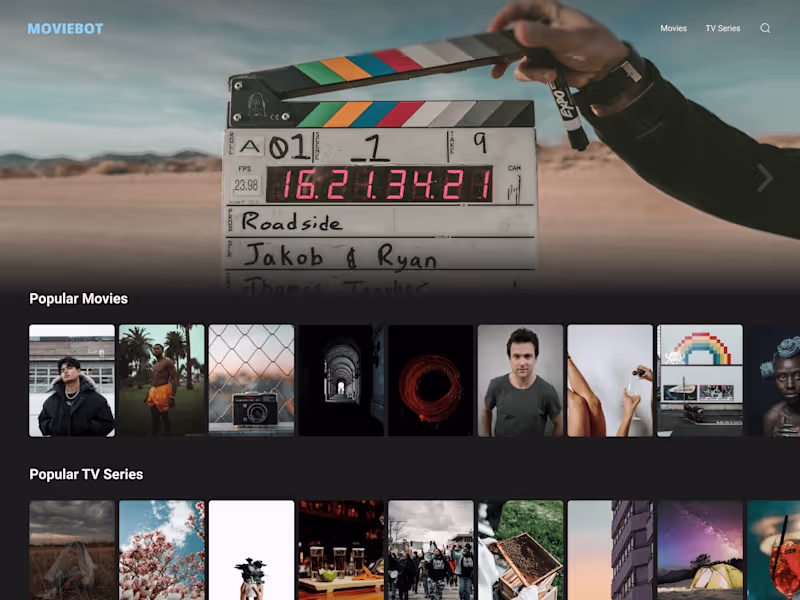
Task: Open movie poster with red light ring
Action: [x=431, y=381]
